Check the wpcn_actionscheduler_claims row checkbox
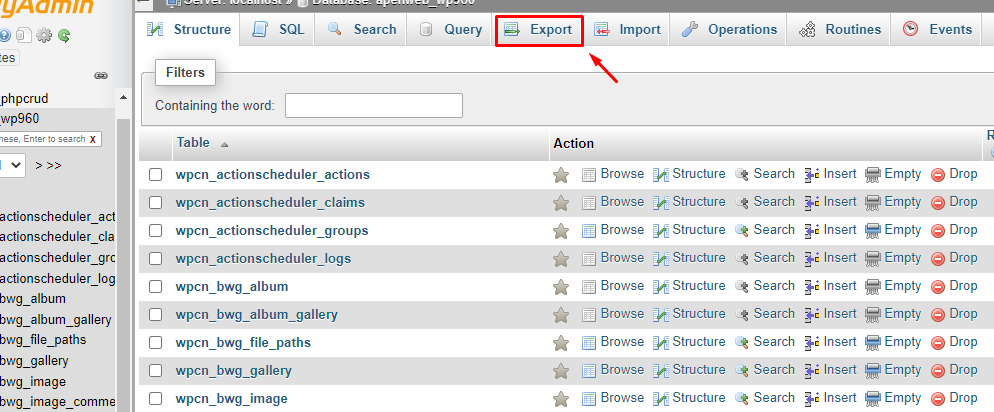Viewport: 994px width, 412px height. 155,203
